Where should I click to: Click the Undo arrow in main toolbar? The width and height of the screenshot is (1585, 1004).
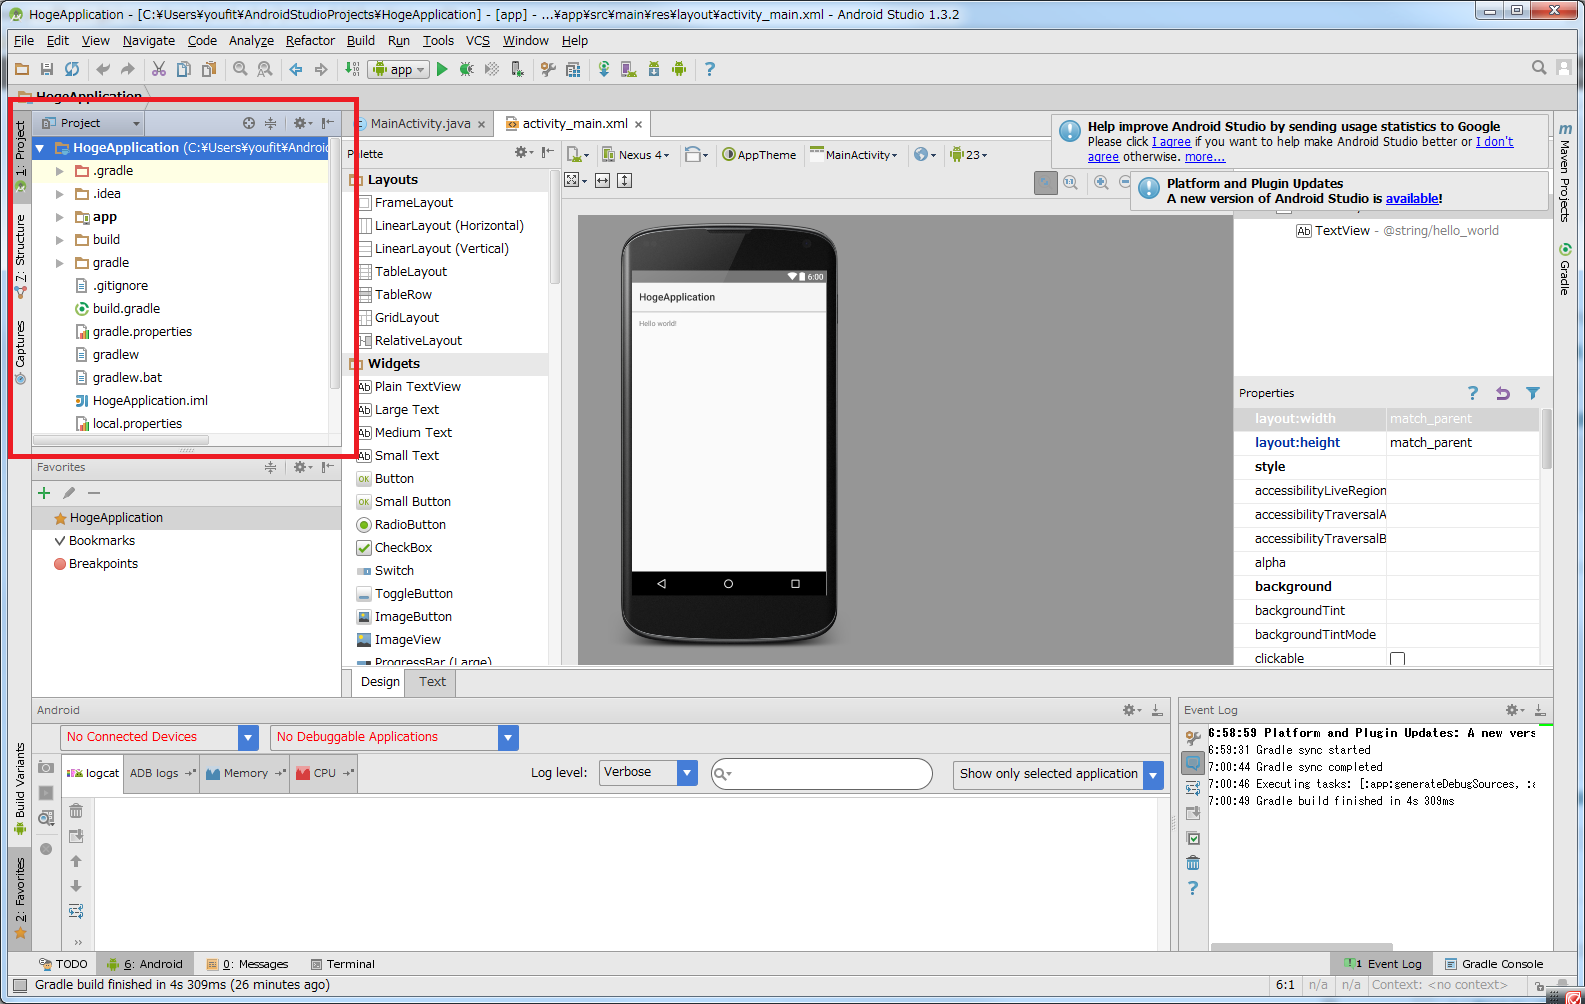pyautogui.click(x=102, y=69)
